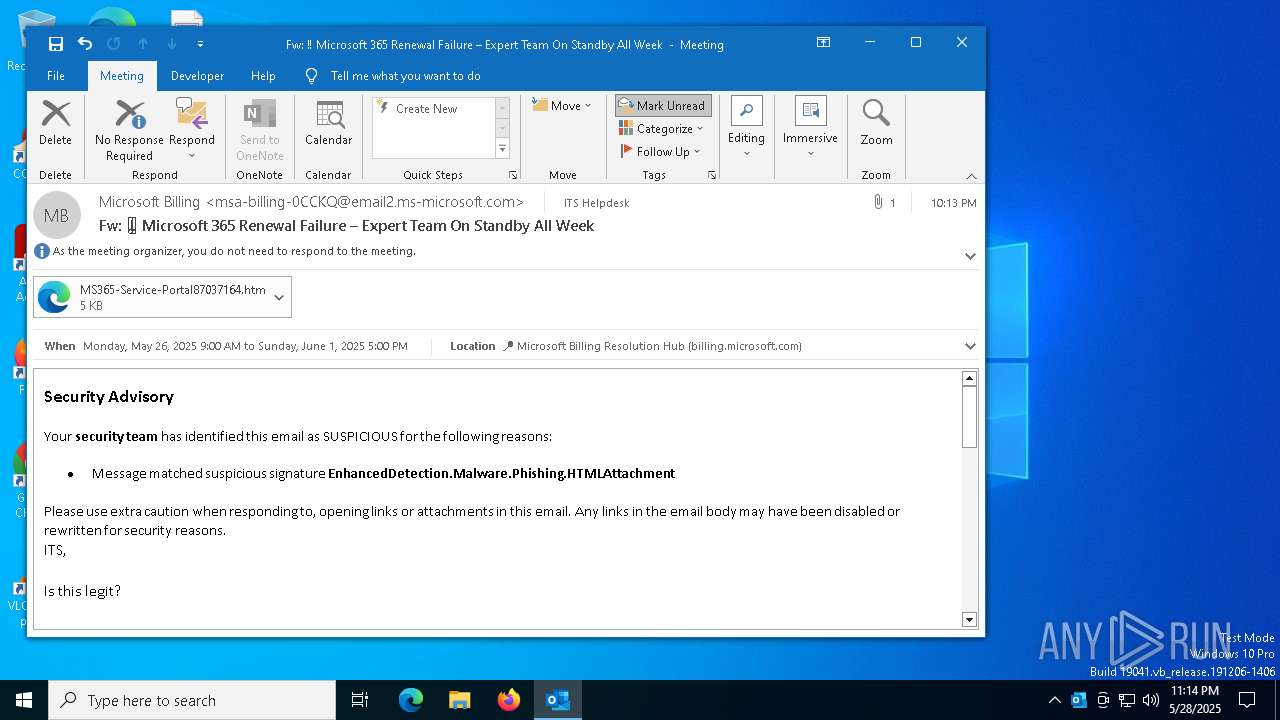Open the Categorize dropdown
The width and height of the screenshot is (1280, 720).
[662, 128]
